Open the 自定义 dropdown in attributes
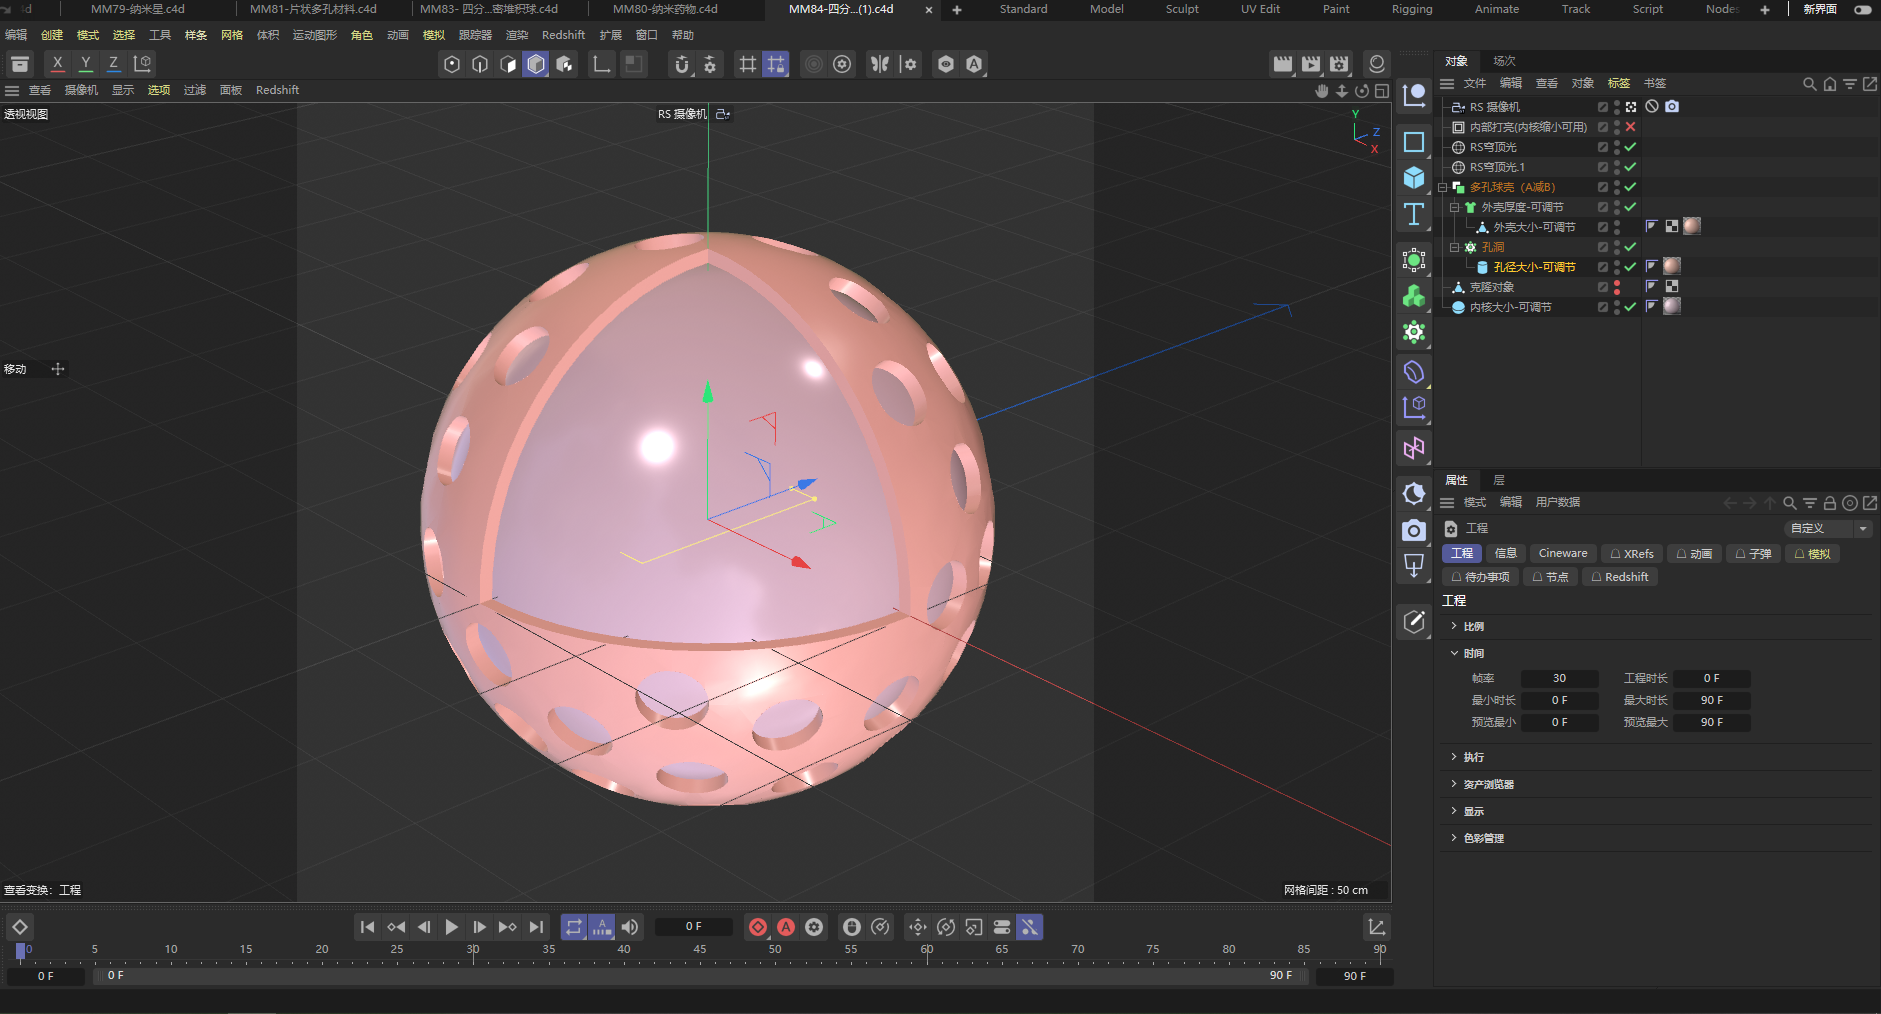This screenshot has width=1881, height=1014. point(1828,528)
